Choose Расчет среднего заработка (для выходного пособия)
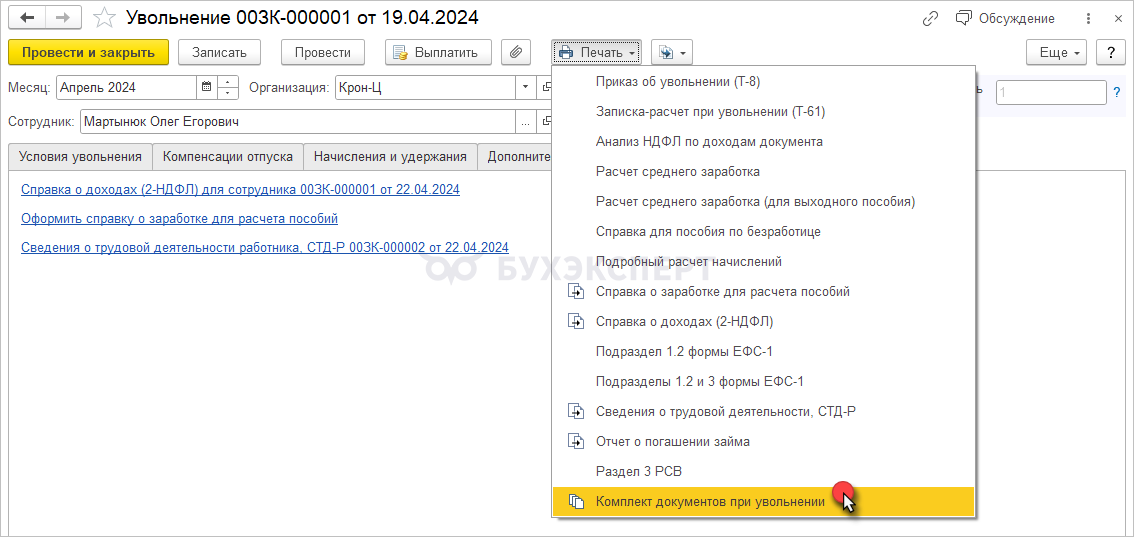This screenshot has height=537, width=1134. click(764, 202)
